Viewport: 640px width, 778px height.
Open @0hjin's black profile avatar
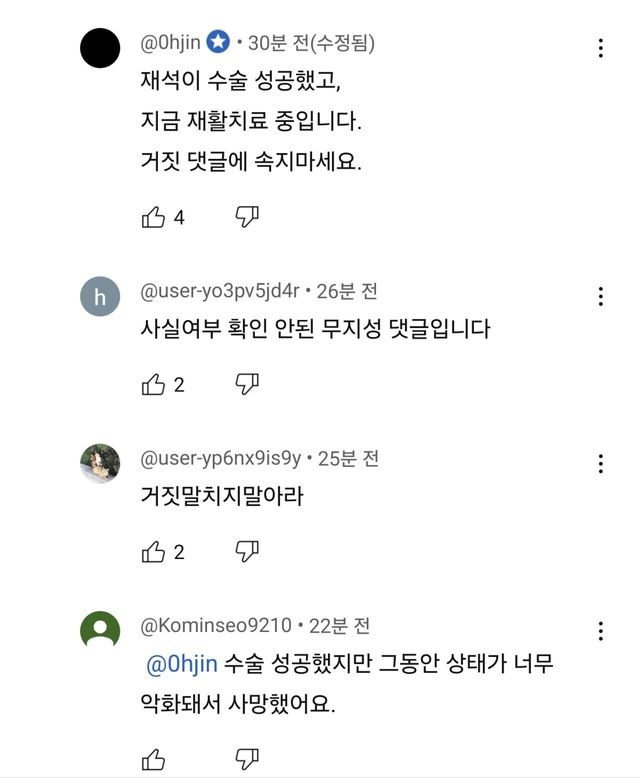click(x=100, y=47)
